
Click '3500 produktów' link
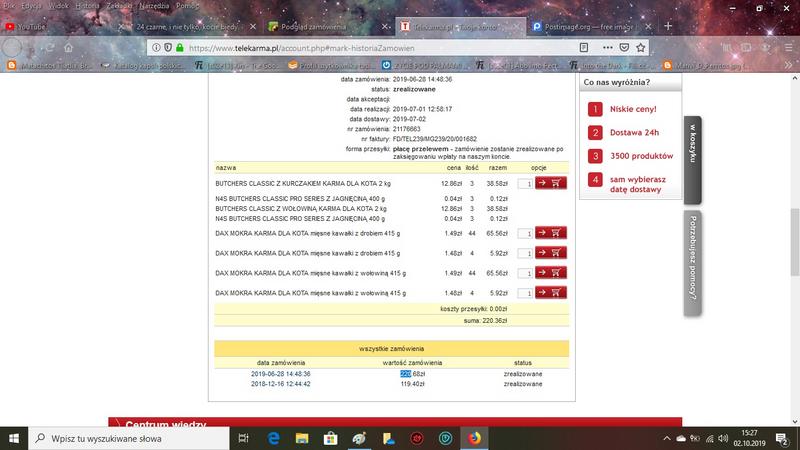[641, 156]
